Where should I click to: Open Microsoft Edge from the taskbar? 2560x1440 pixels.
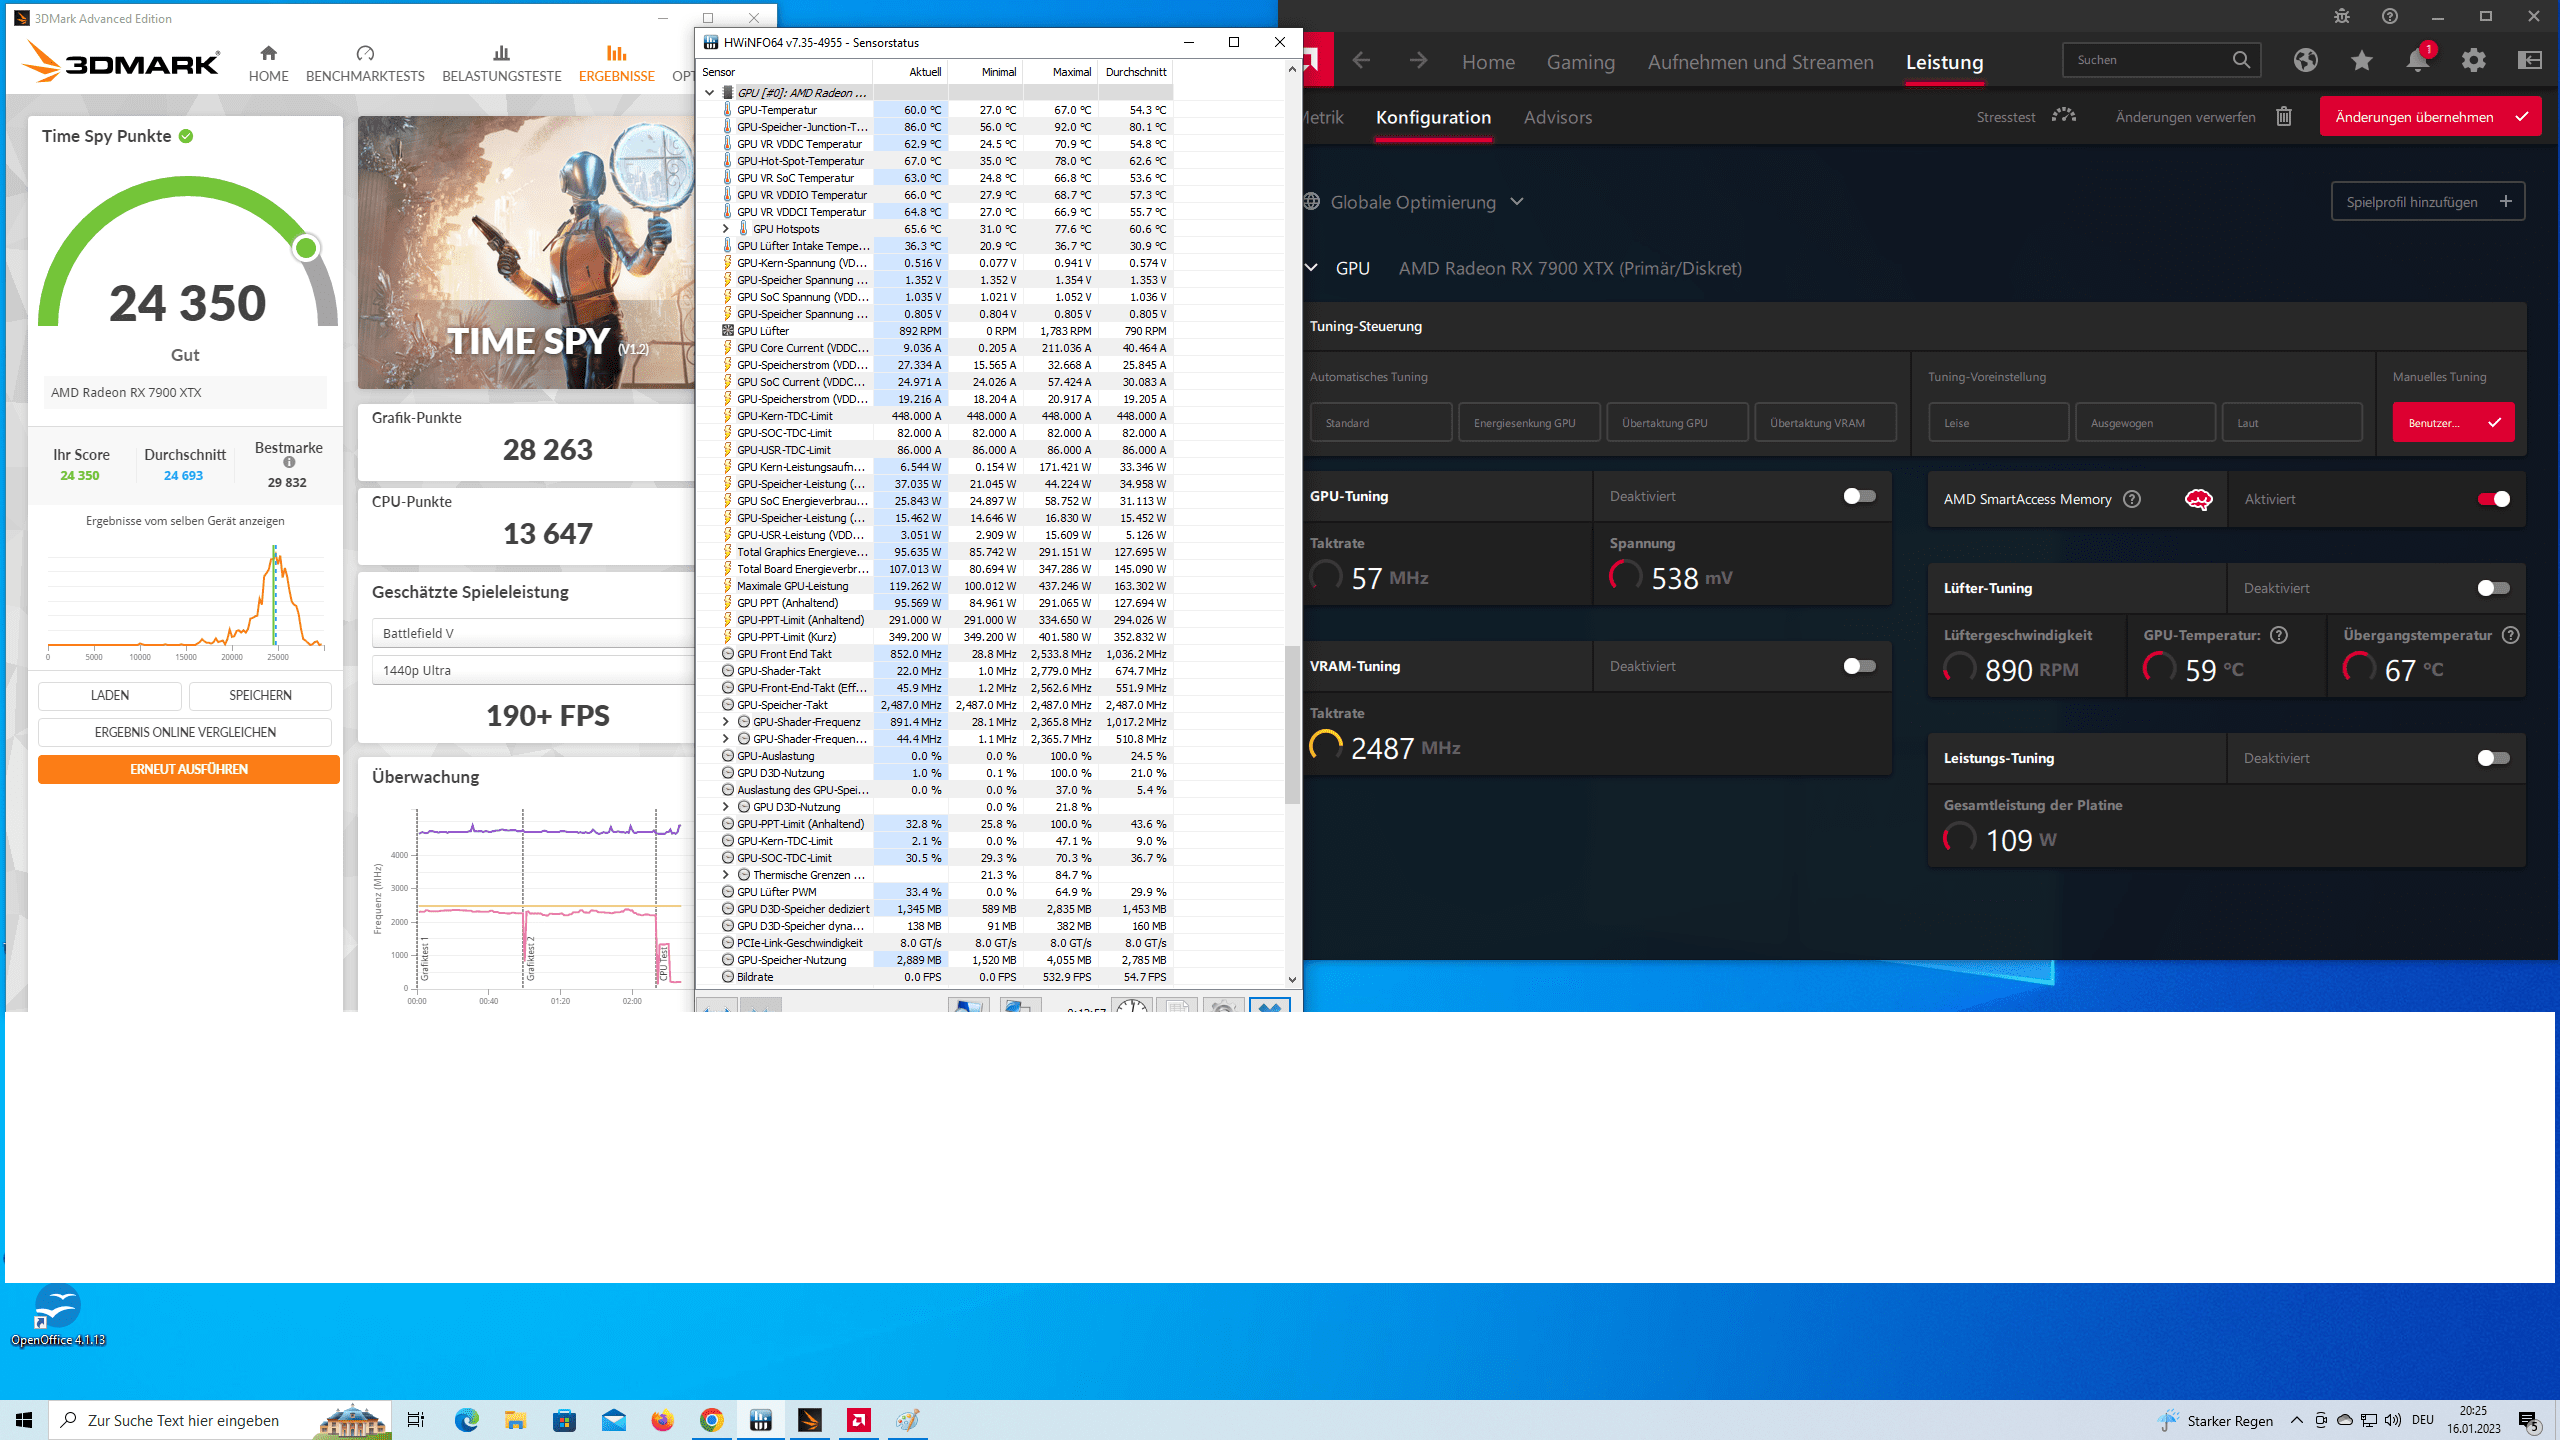[466, 1420]
